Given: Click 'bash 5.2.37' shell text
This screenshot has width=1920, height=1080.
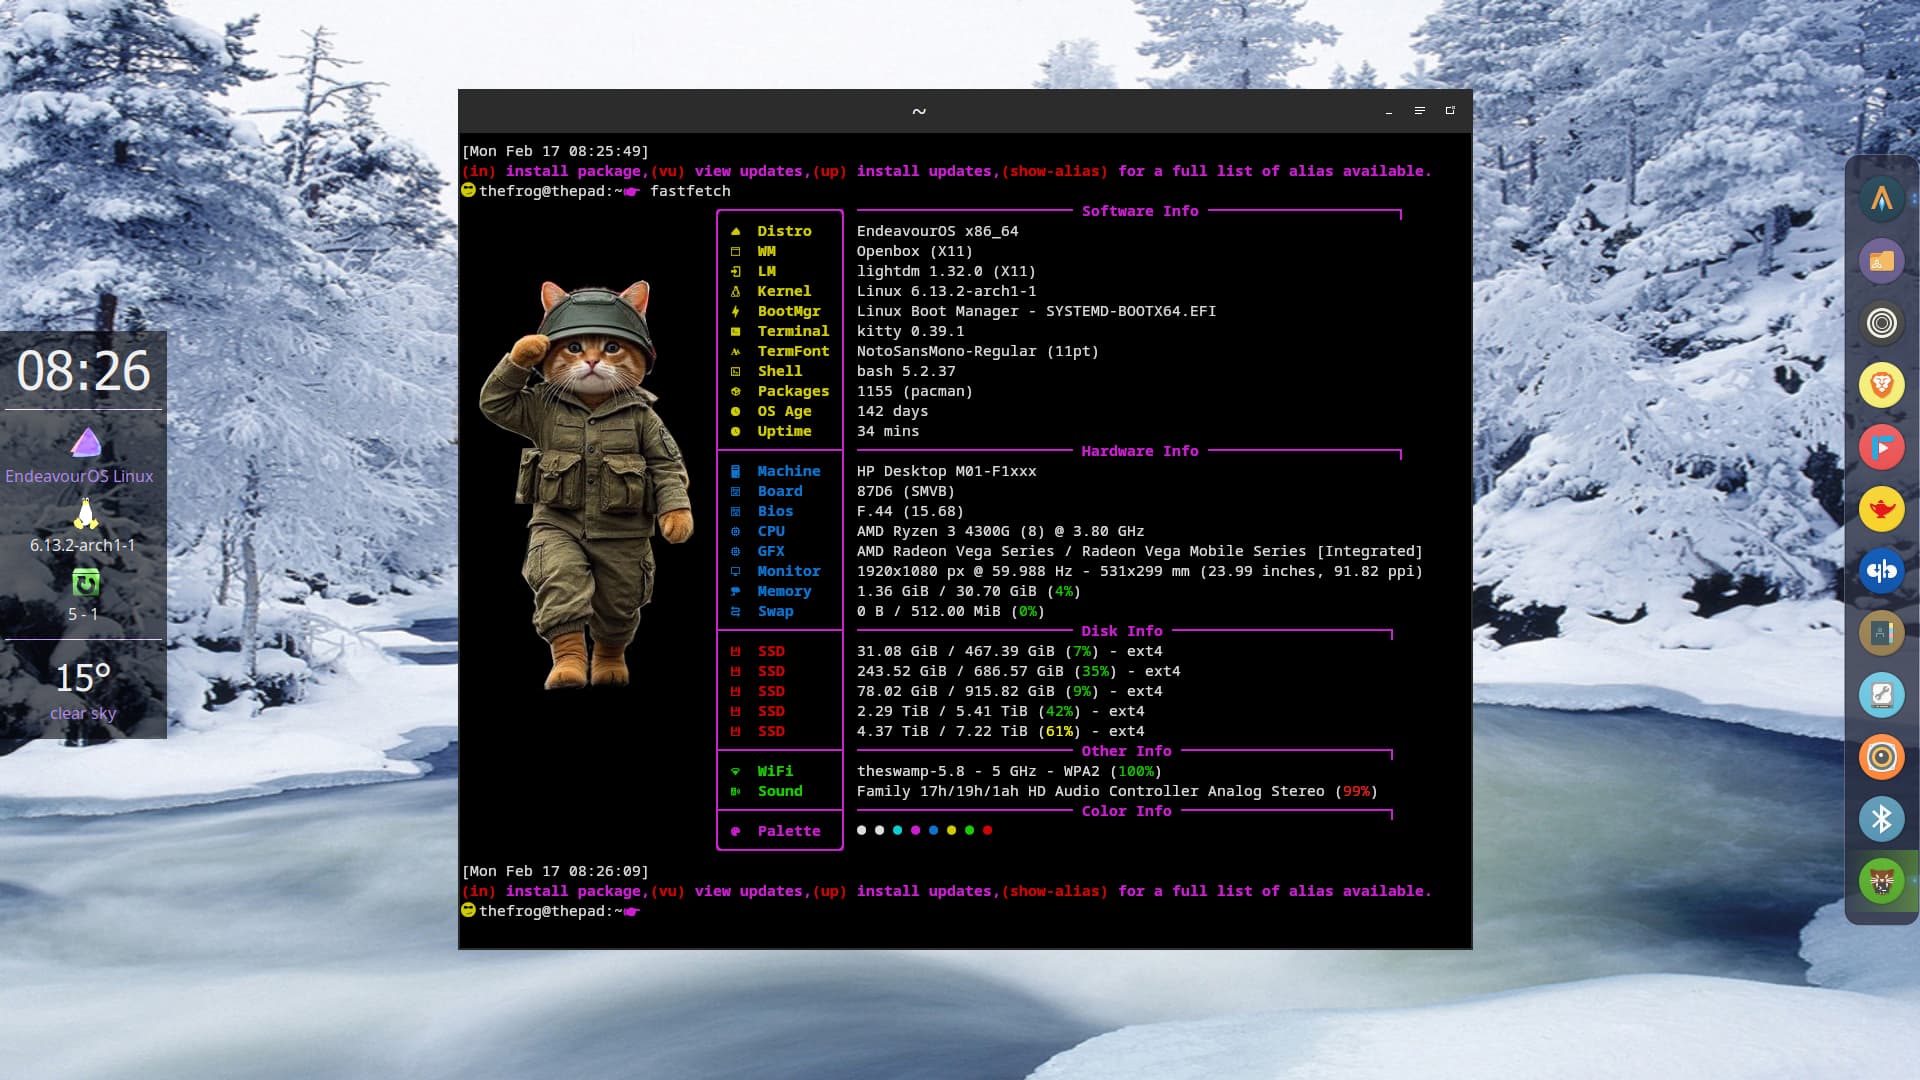Looking at the screenshot, I should pos(906,371).
